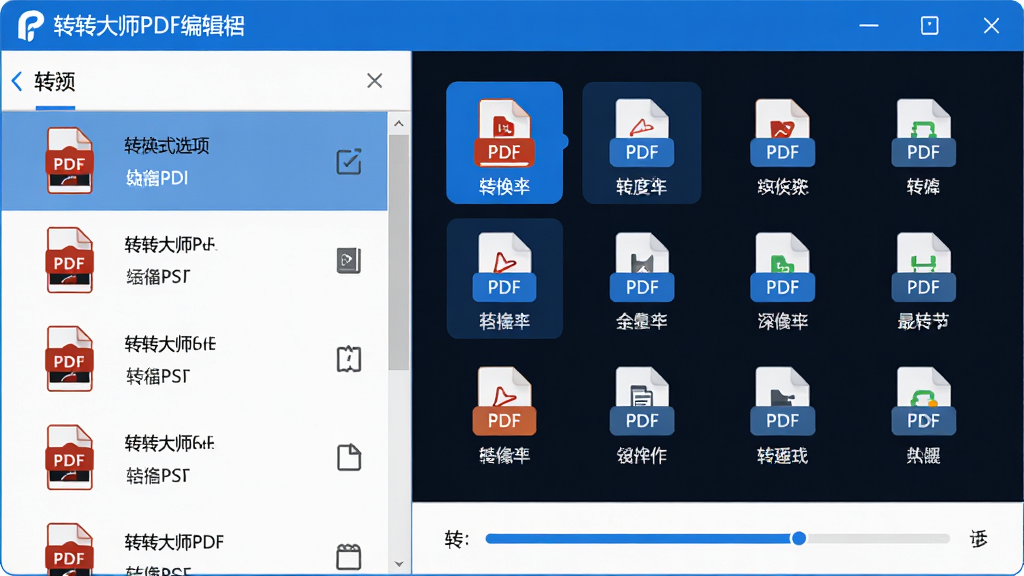This screenshot has width=1024, height=576.
Task: Open the PDF tile with lined-document glyph
Action: [641, 416]
